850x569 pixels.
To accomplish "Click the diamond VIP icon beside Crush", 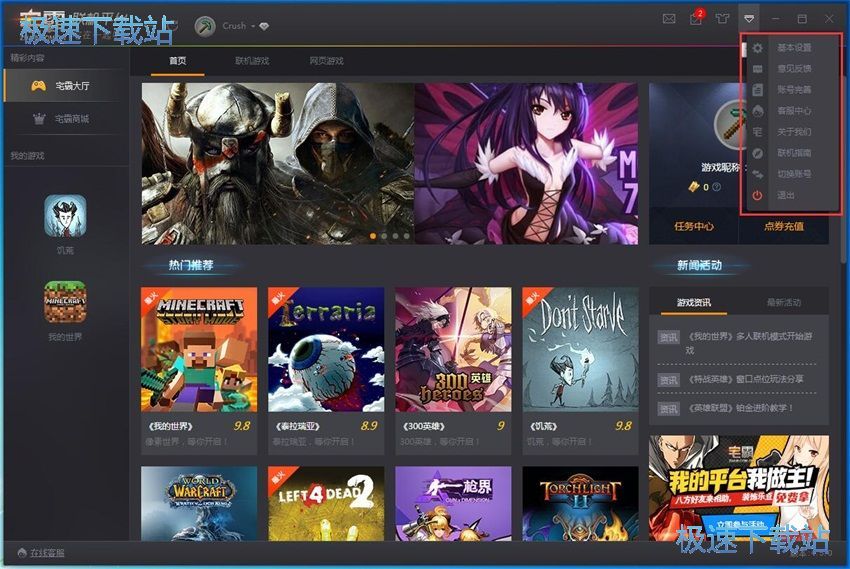I will 264,26.
